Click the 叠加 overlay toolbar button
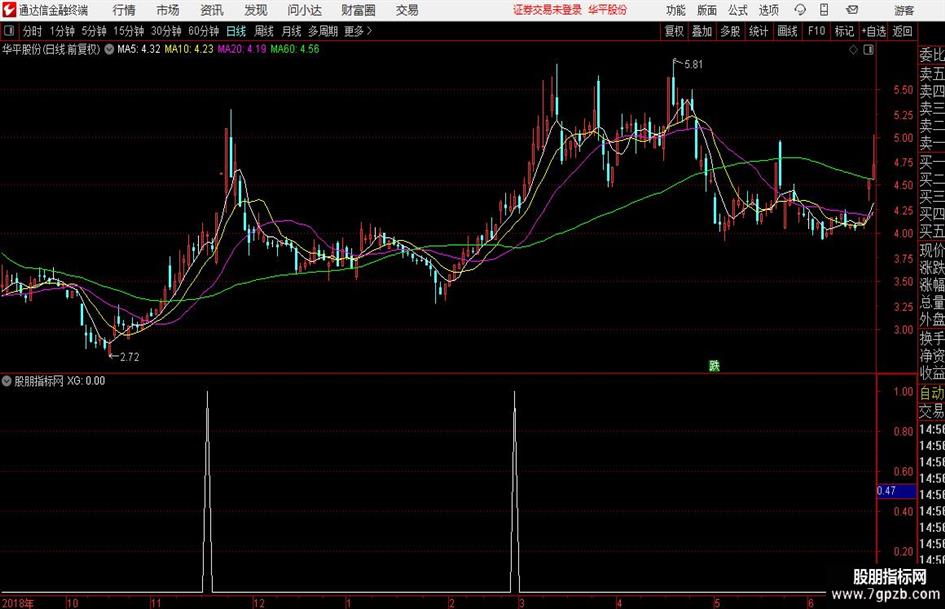 pyautogui.click(x=702, y=31)
